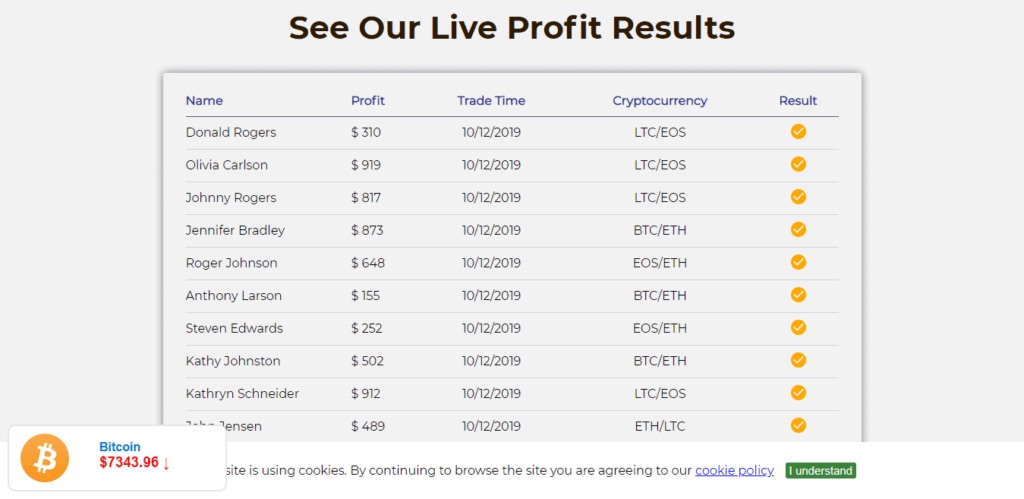Click the Profit column header
The image size is (1024, 499).
click(368, 101)
